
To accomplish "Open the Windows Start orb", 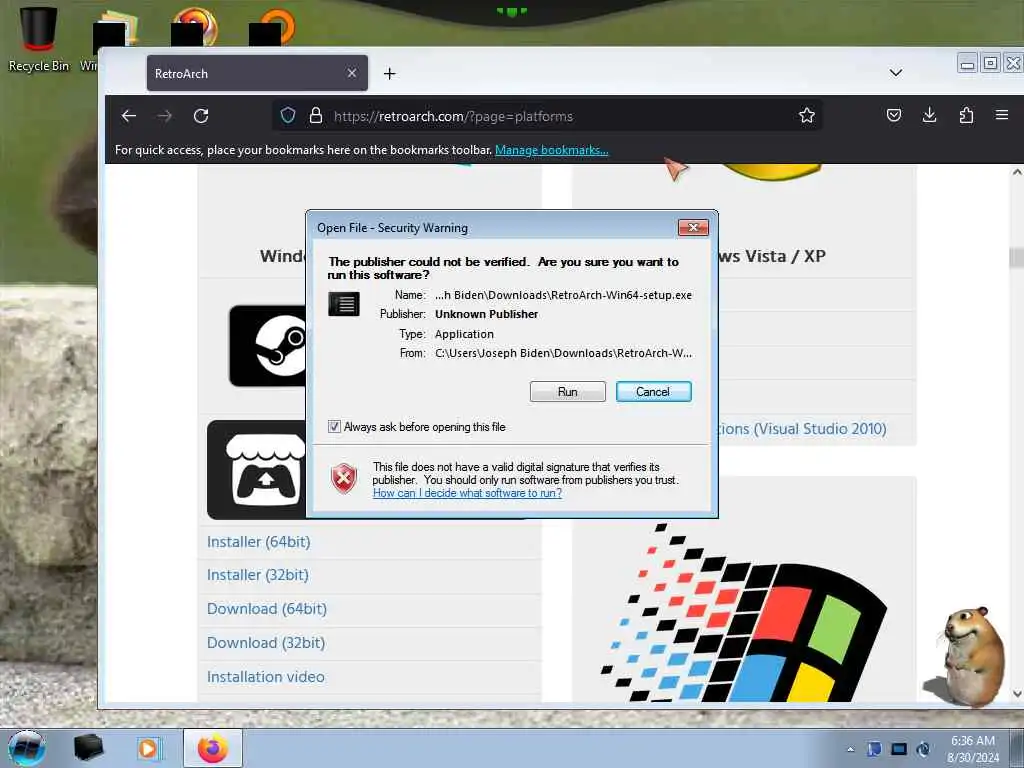I will [x=27, y=748].
